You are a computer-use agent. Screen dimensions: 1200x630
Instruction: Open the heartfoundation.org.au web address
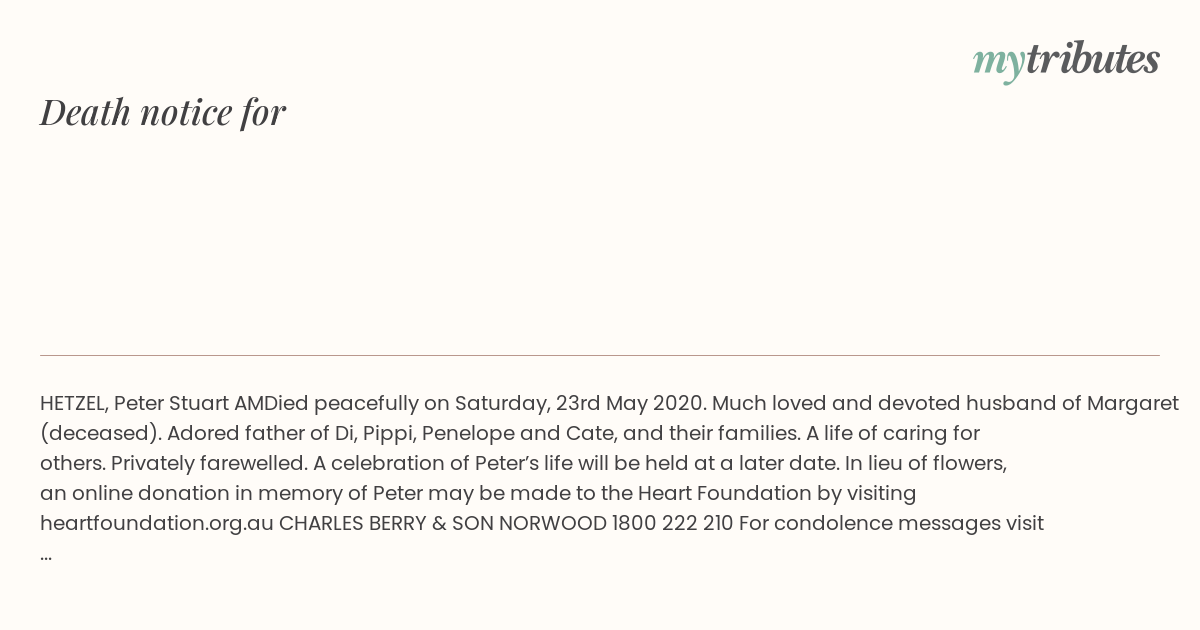coord(157,523)
